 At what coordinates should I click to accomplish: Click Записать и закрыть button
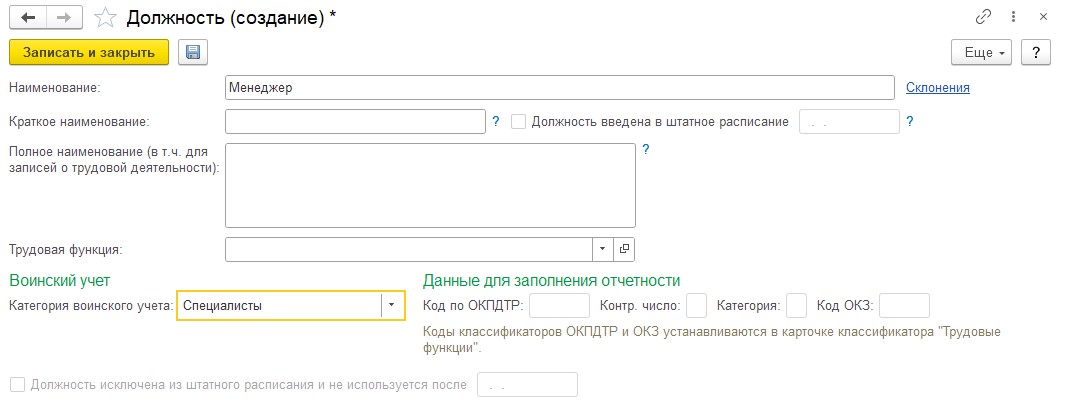coord(89,52)
